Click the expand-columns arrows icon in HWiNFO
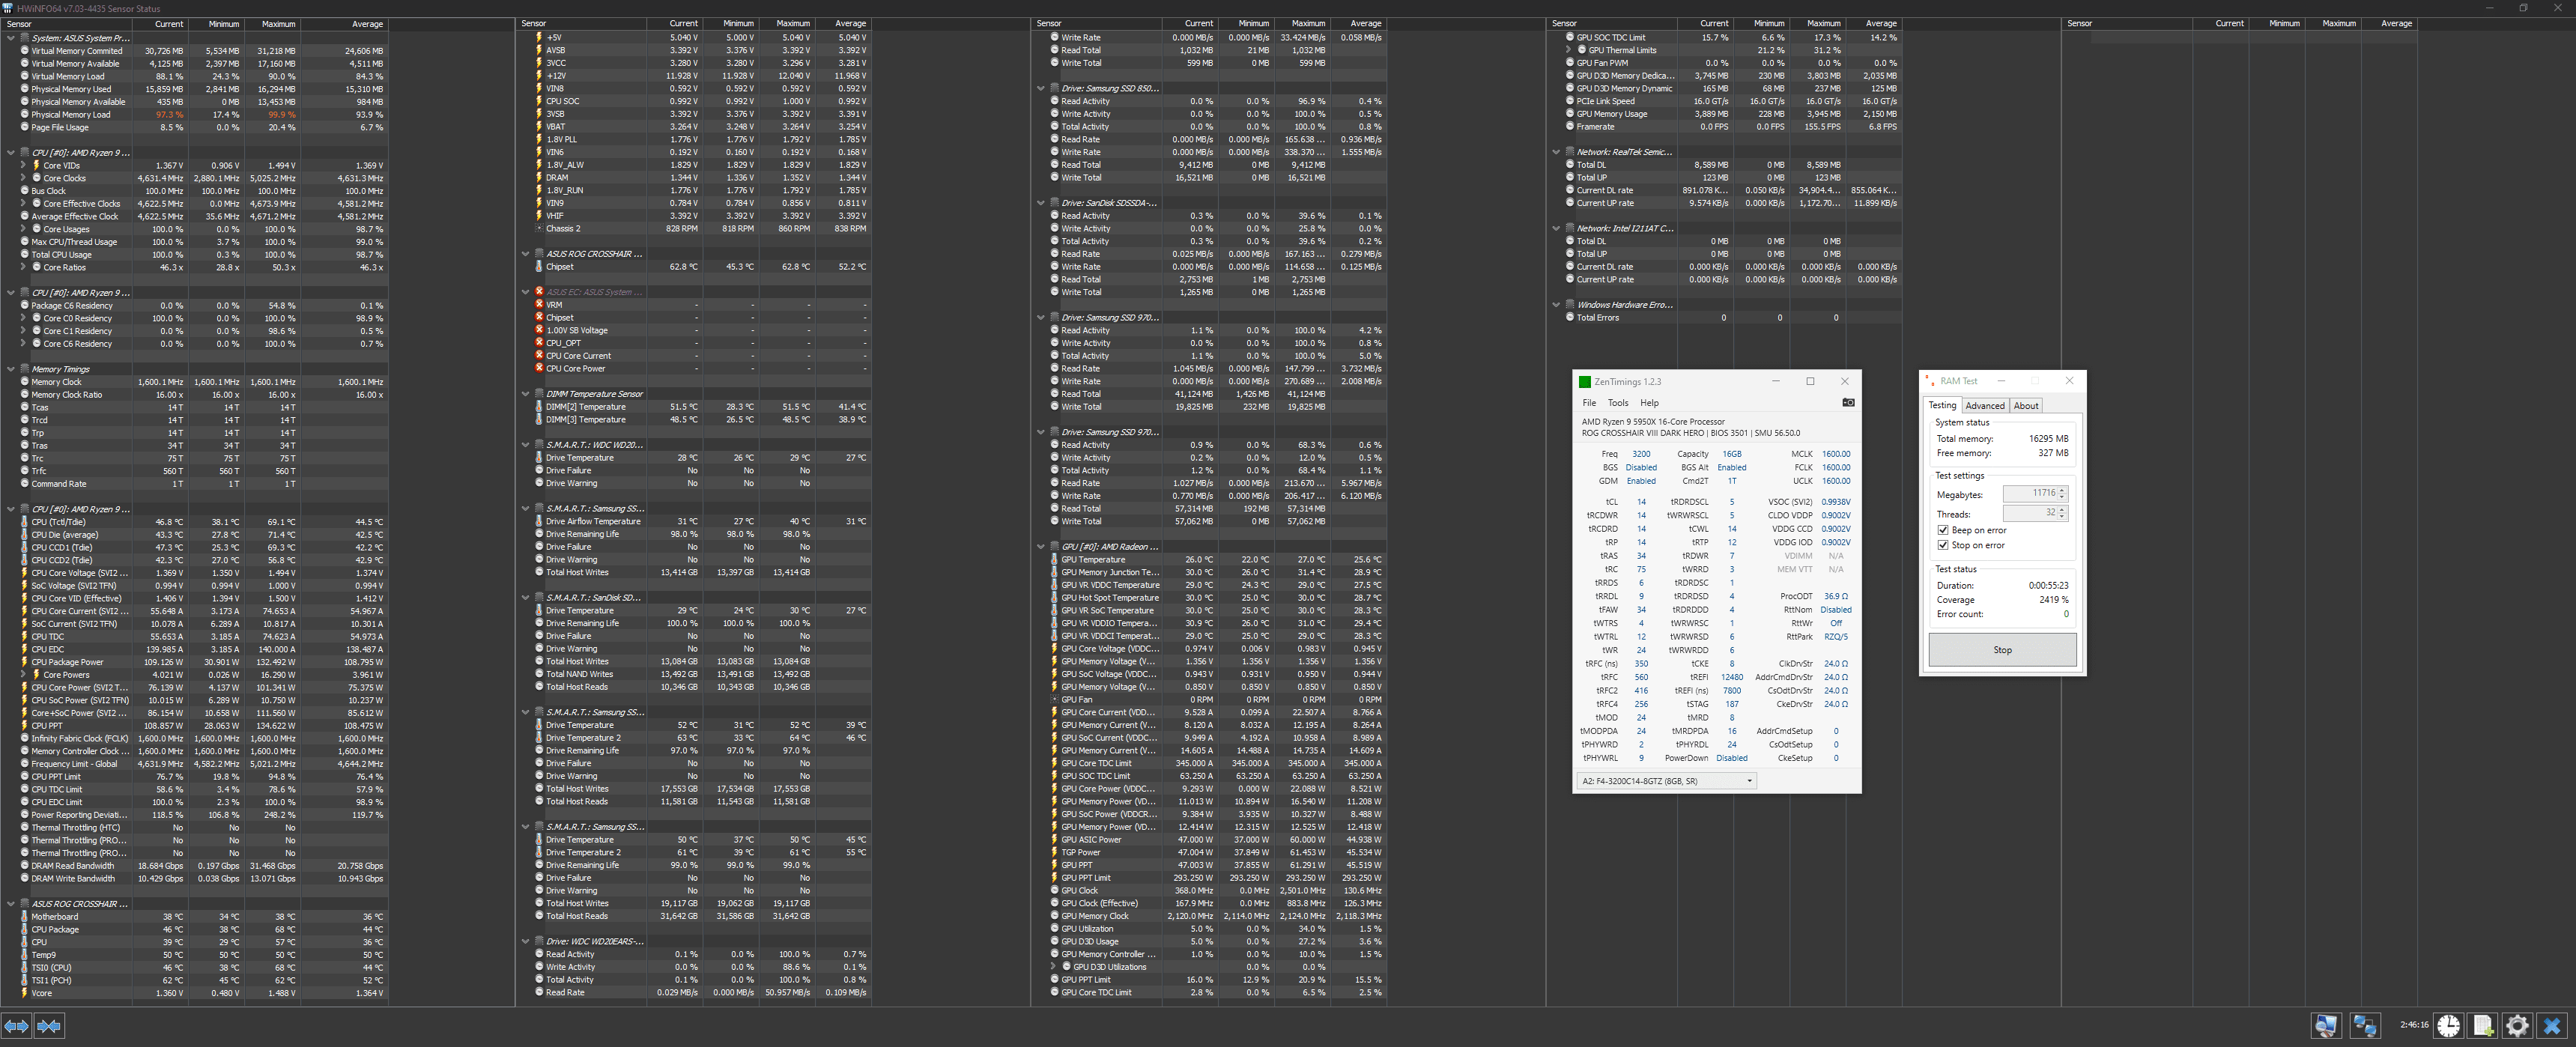The width and height of the screenshot is (2576, 1047). 16,1026
